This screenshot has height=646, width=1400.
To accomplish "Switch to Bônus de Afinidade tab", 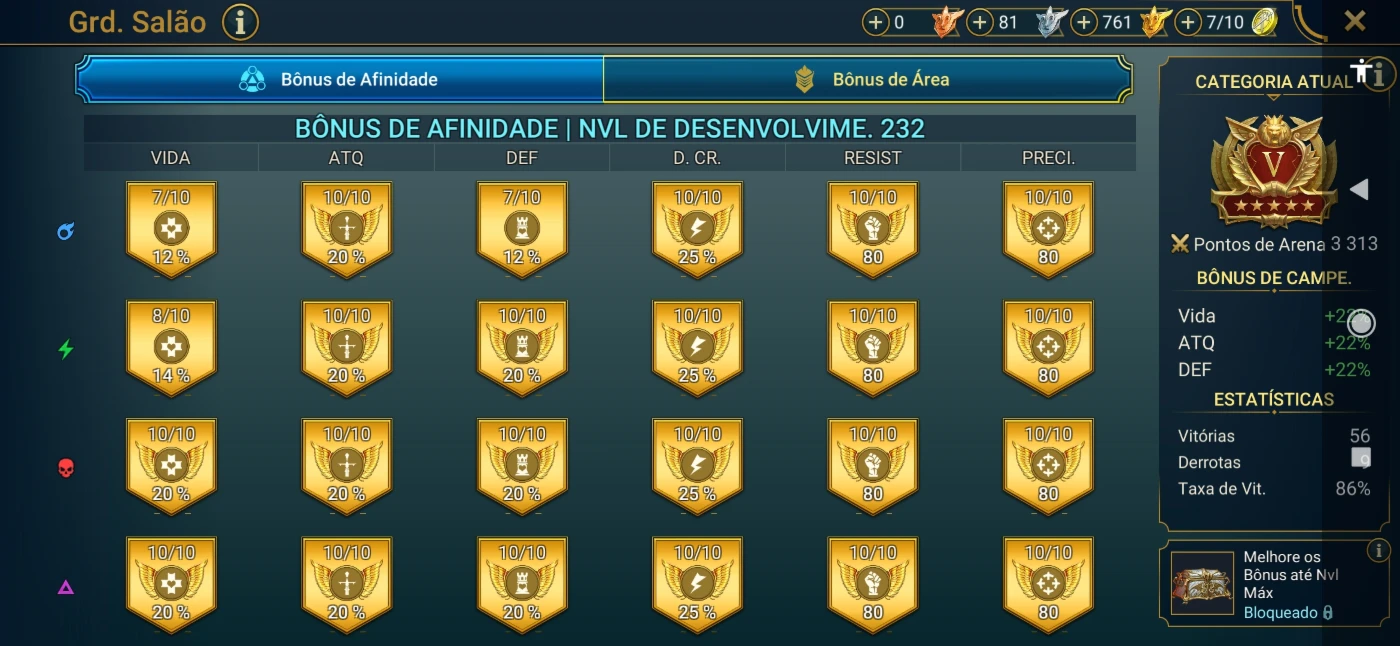I will [340, 79].
